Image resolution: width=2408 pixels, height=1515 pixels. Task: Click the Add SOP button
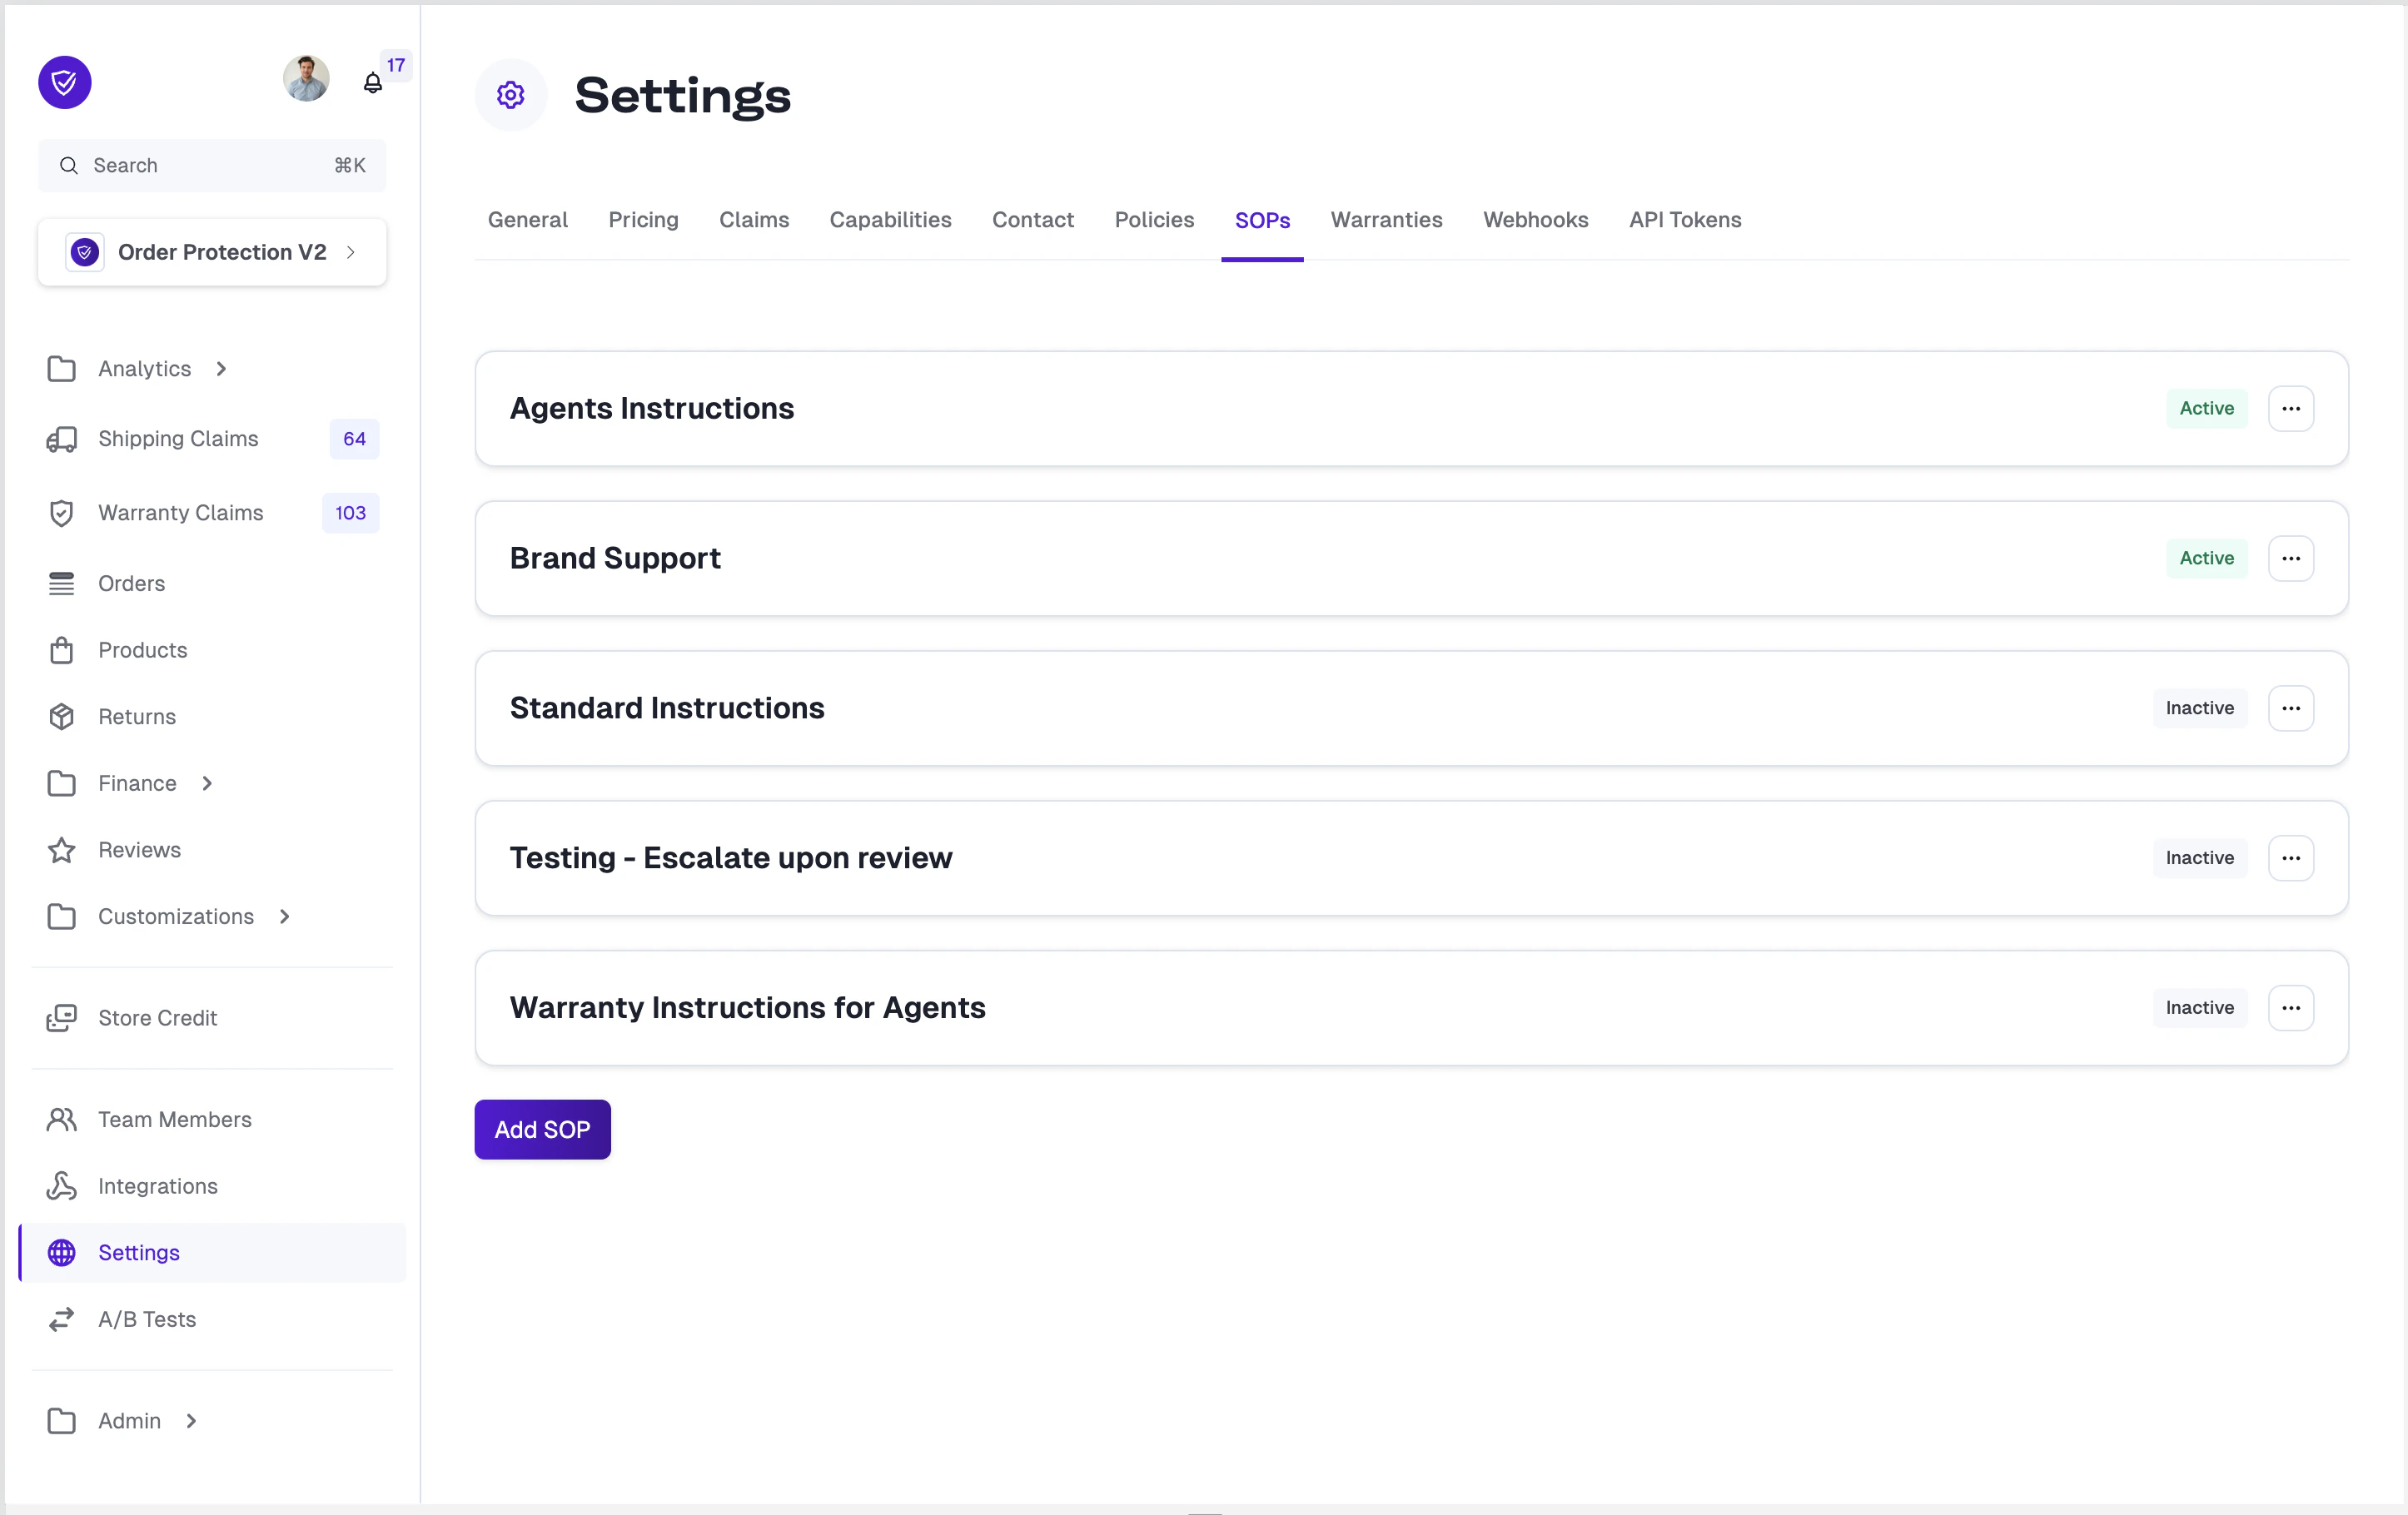coord(542,1129)
